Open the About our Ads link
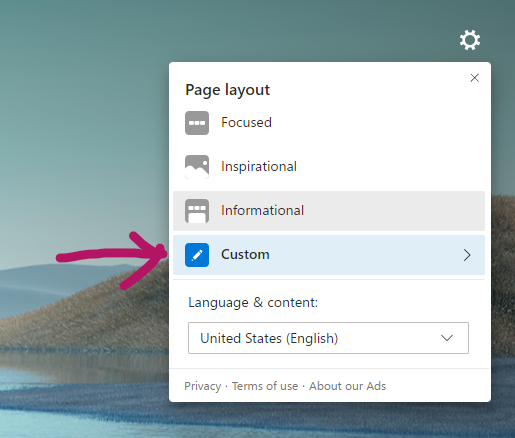The image size is (515, 438). (x=347, y=386)
